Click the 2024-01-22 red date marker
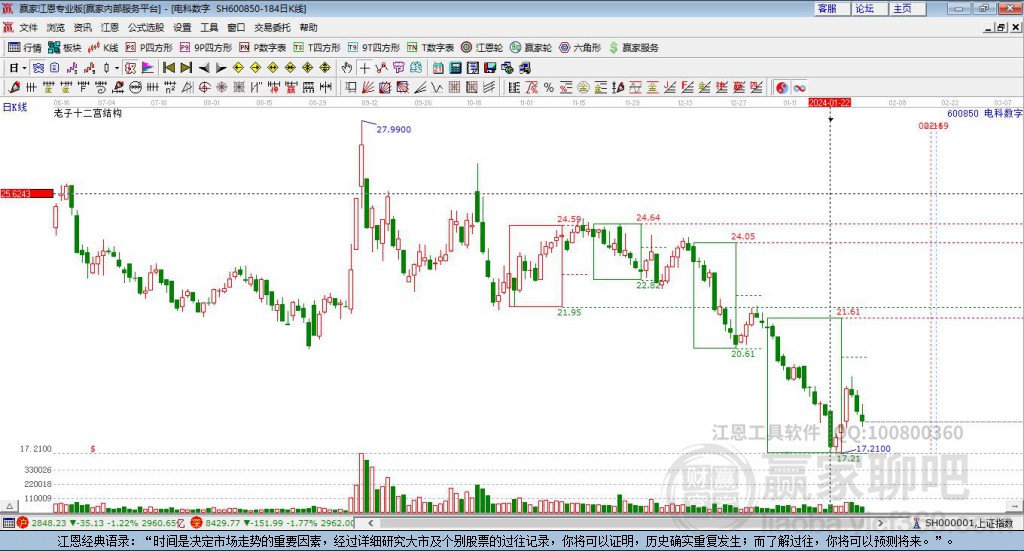The width and height of the screenshot is (1024, 551). click(x=829, y=103)
